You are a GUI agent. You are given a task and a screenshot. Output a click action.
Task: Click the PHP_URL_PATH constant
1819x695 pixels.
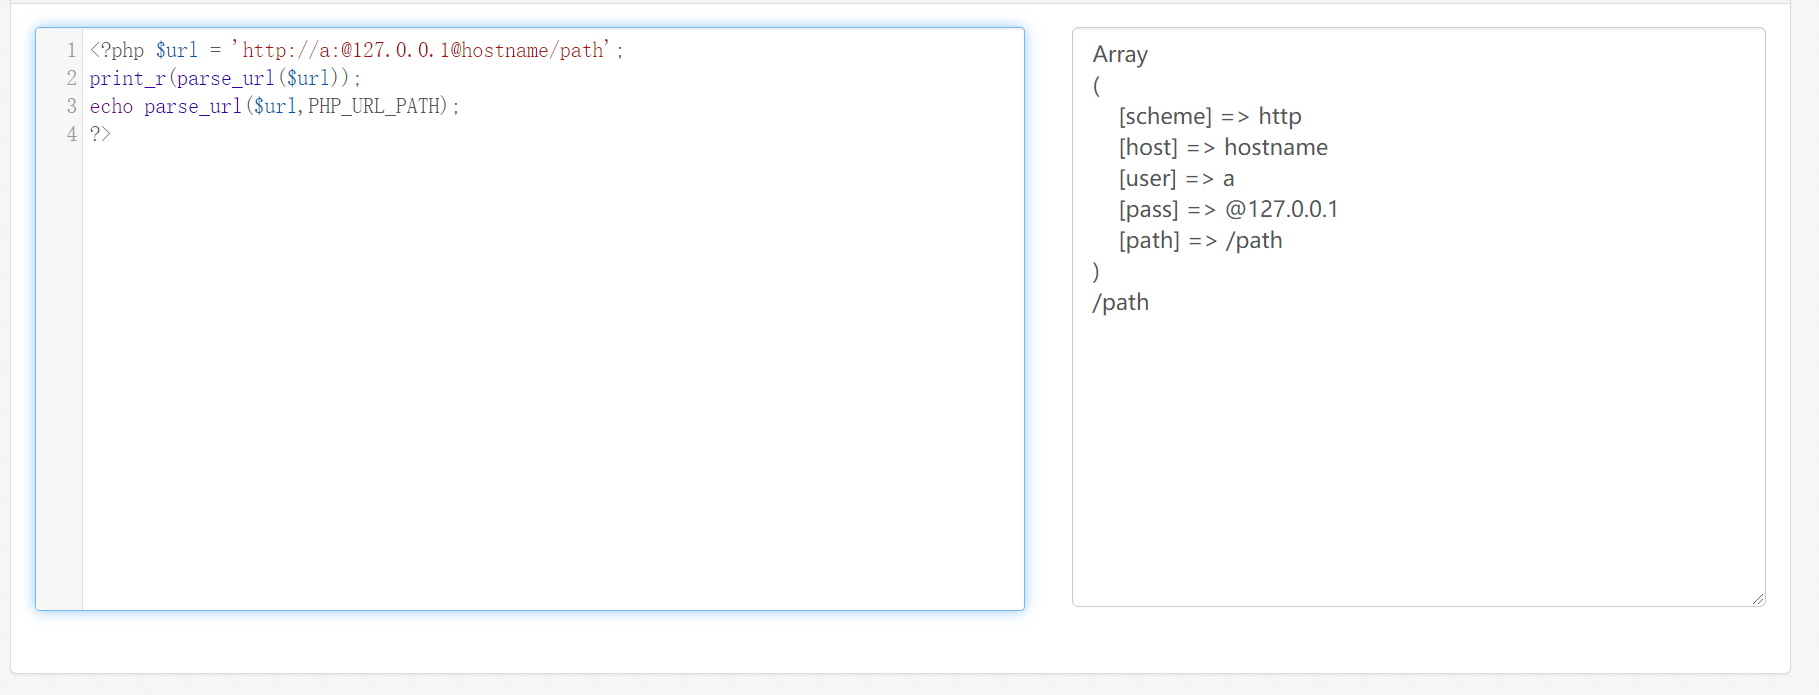coord(374,106)
